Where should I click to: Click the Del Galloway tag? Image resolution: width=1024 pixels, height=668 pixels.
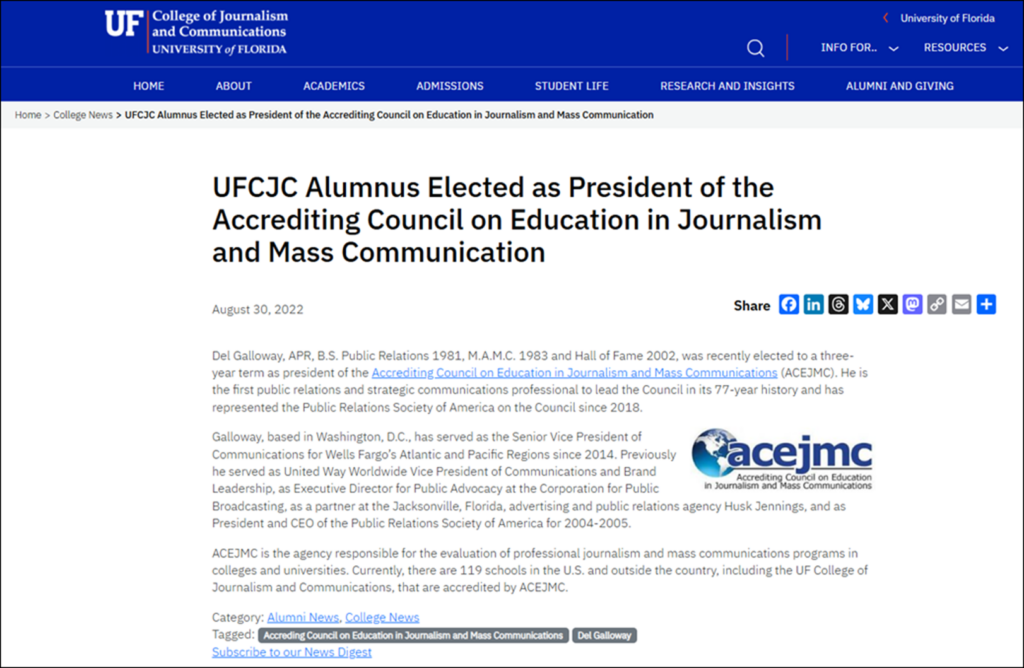605,635
